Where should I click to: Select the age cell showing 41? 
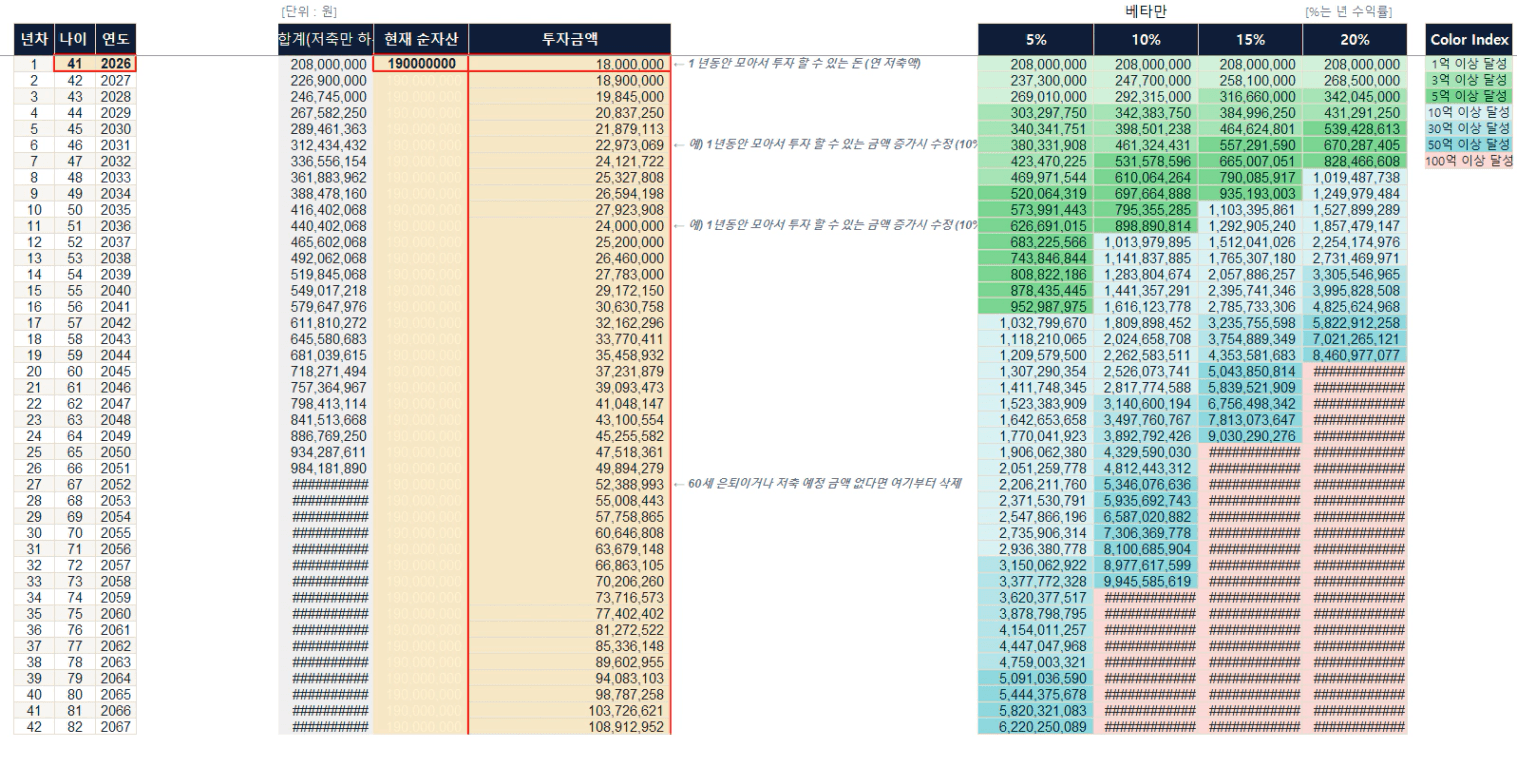(x=74, y=63)
